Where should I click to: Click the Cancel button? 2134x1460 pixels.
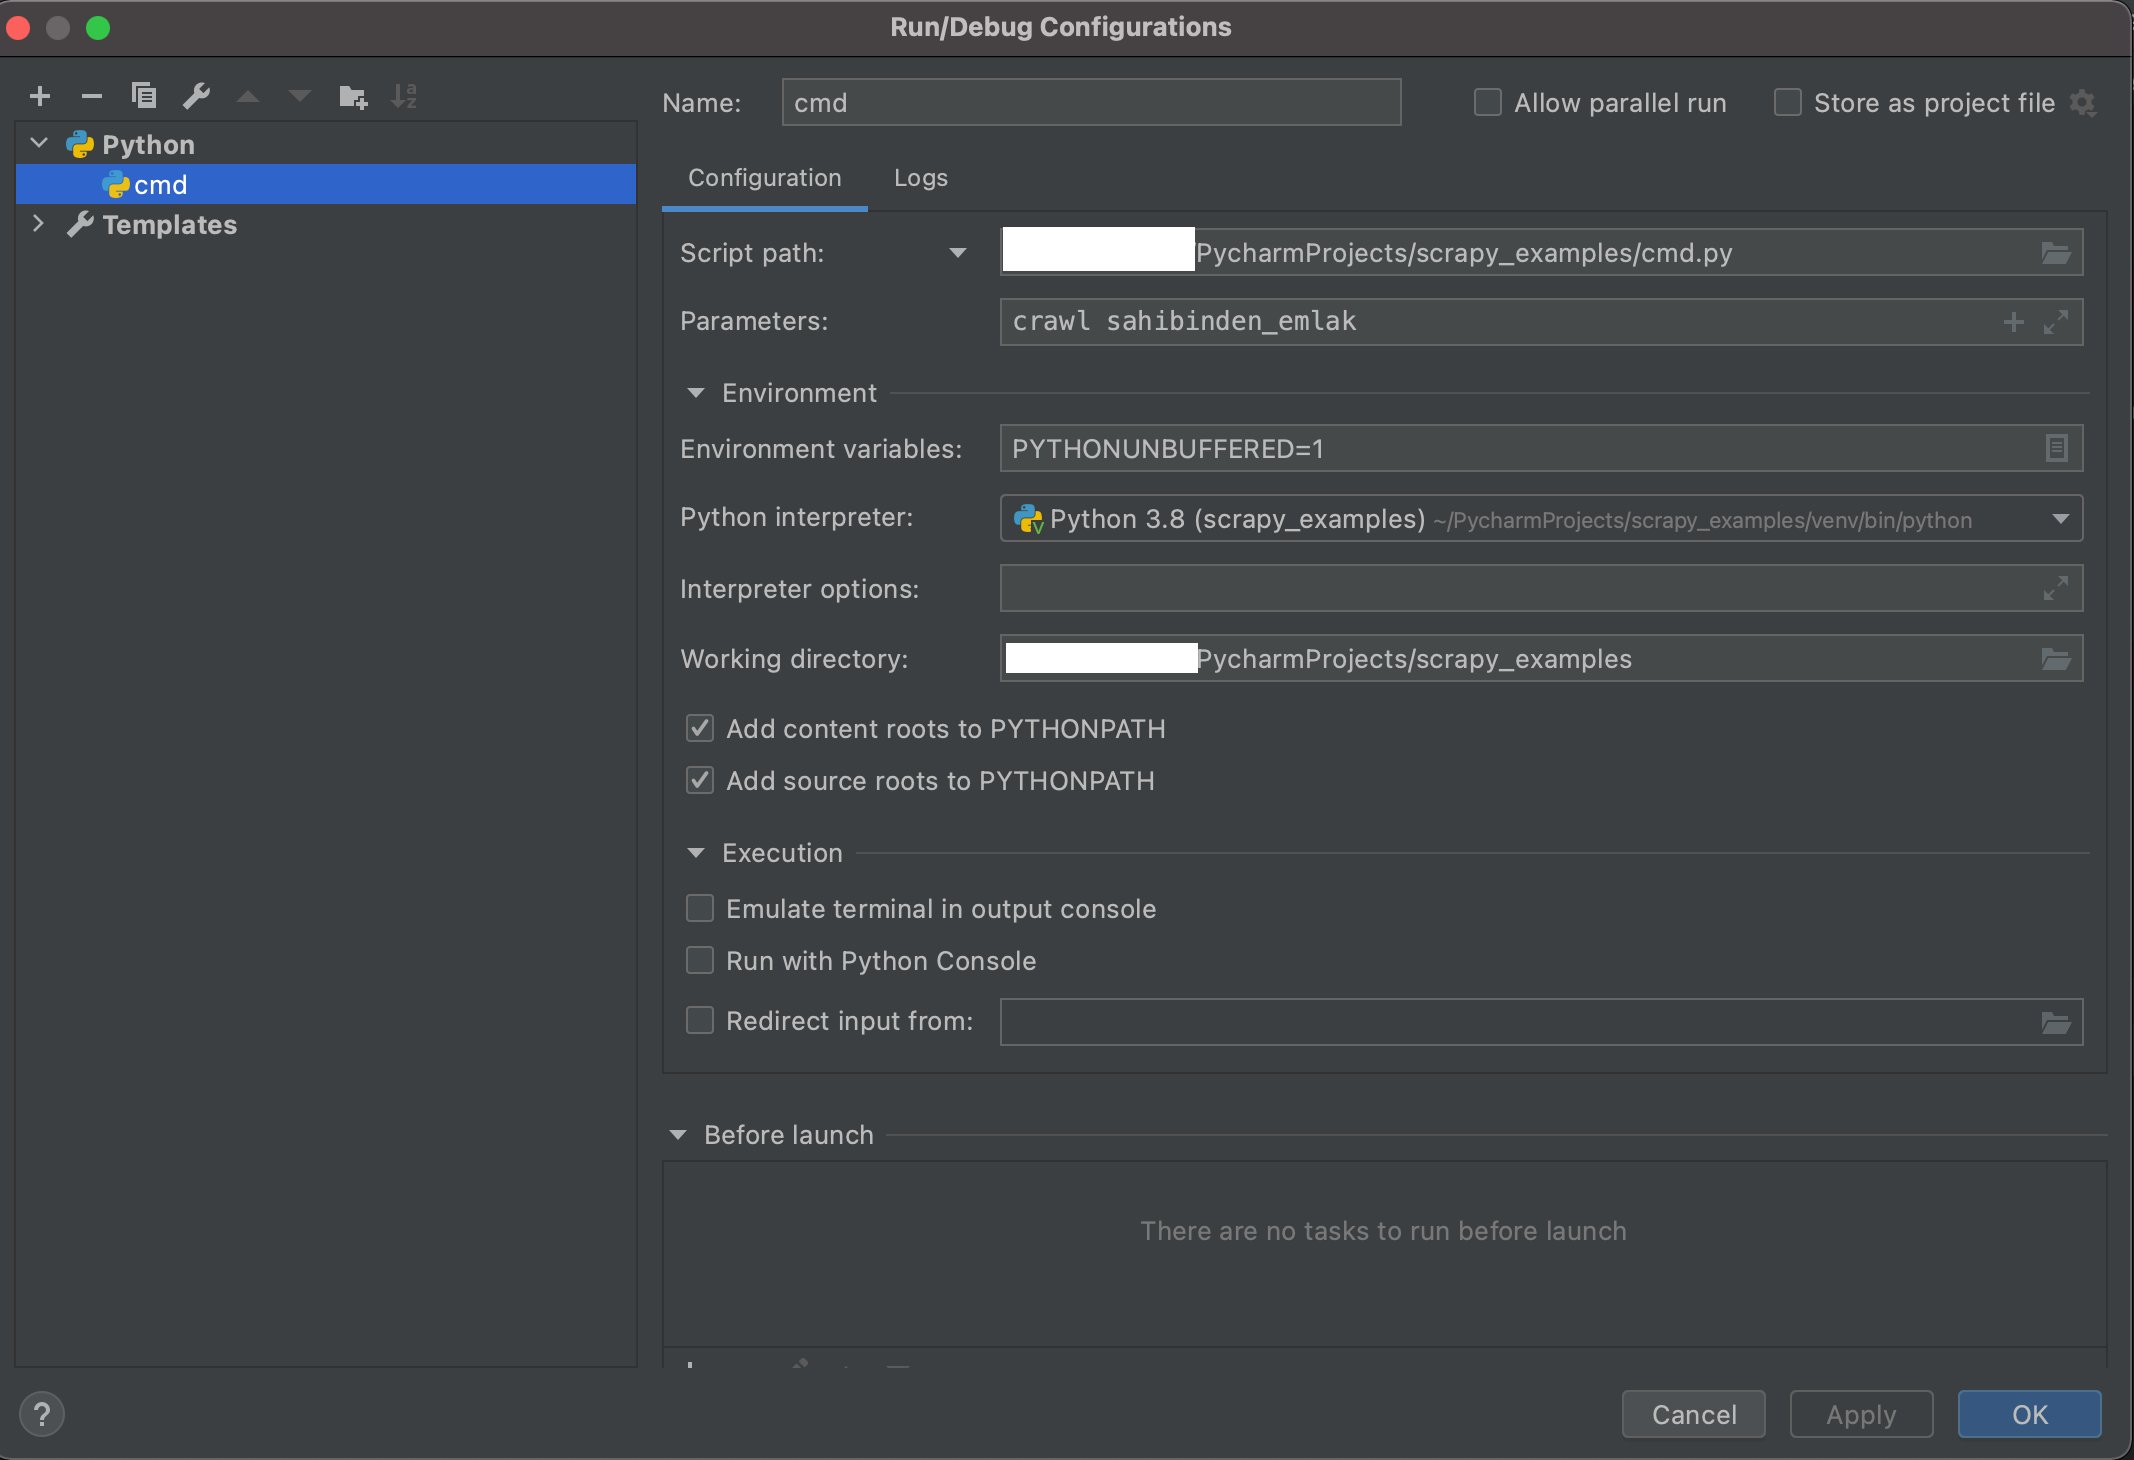tap(1693, 1414)
